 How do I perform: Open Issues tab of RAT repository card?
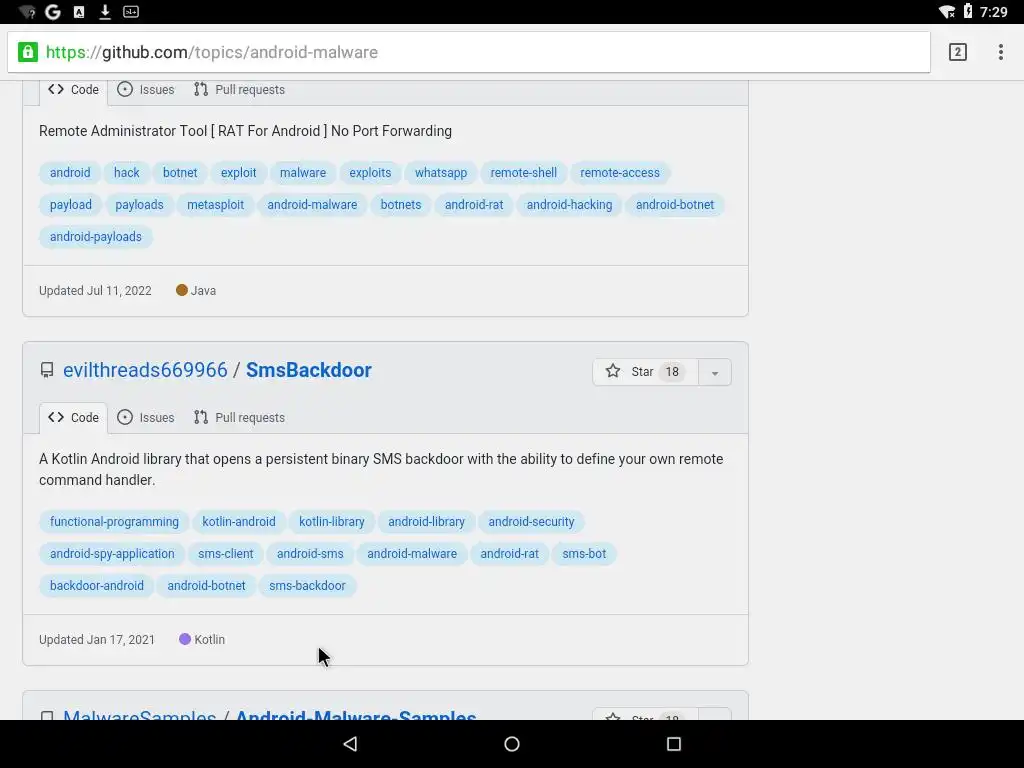[x=146, y=89]
